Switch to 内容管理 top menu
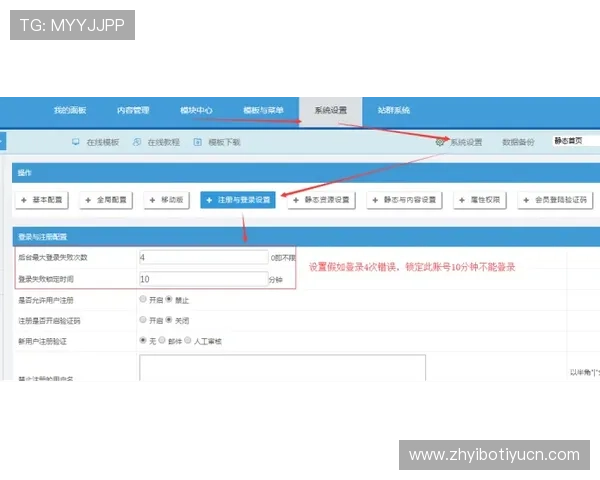Image resolution: width=600 pixels, height=480 pixels. pyautogui.click(x=133, y=110)
